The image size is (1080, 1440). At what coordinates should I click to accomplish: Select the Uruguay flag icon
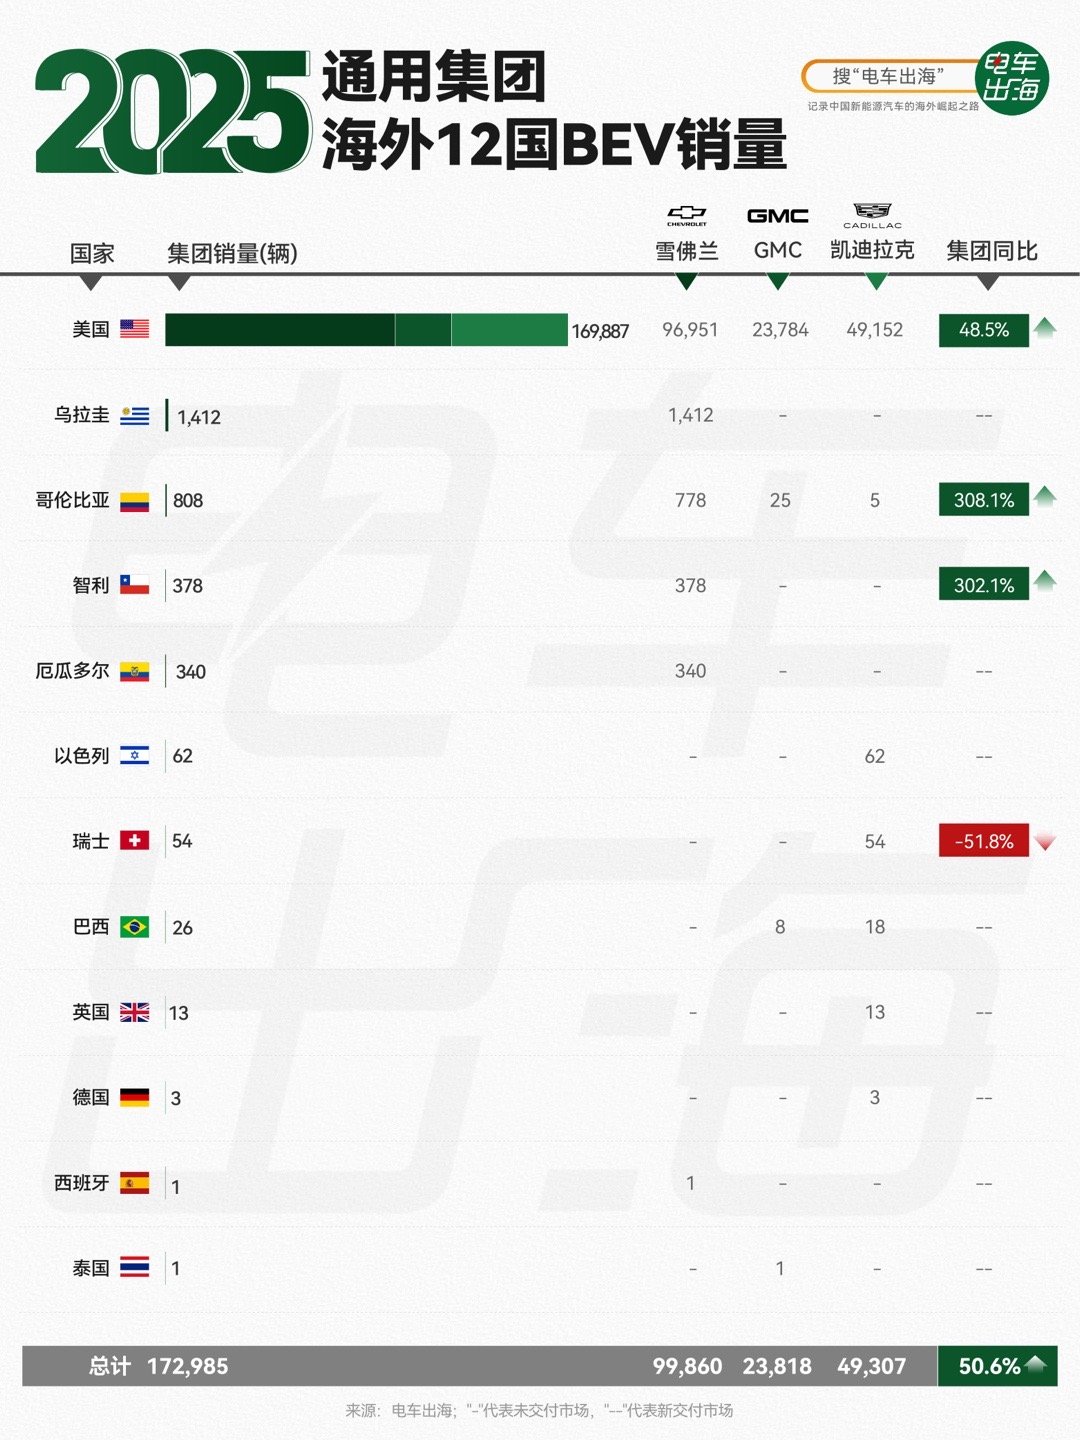point(135,415)
